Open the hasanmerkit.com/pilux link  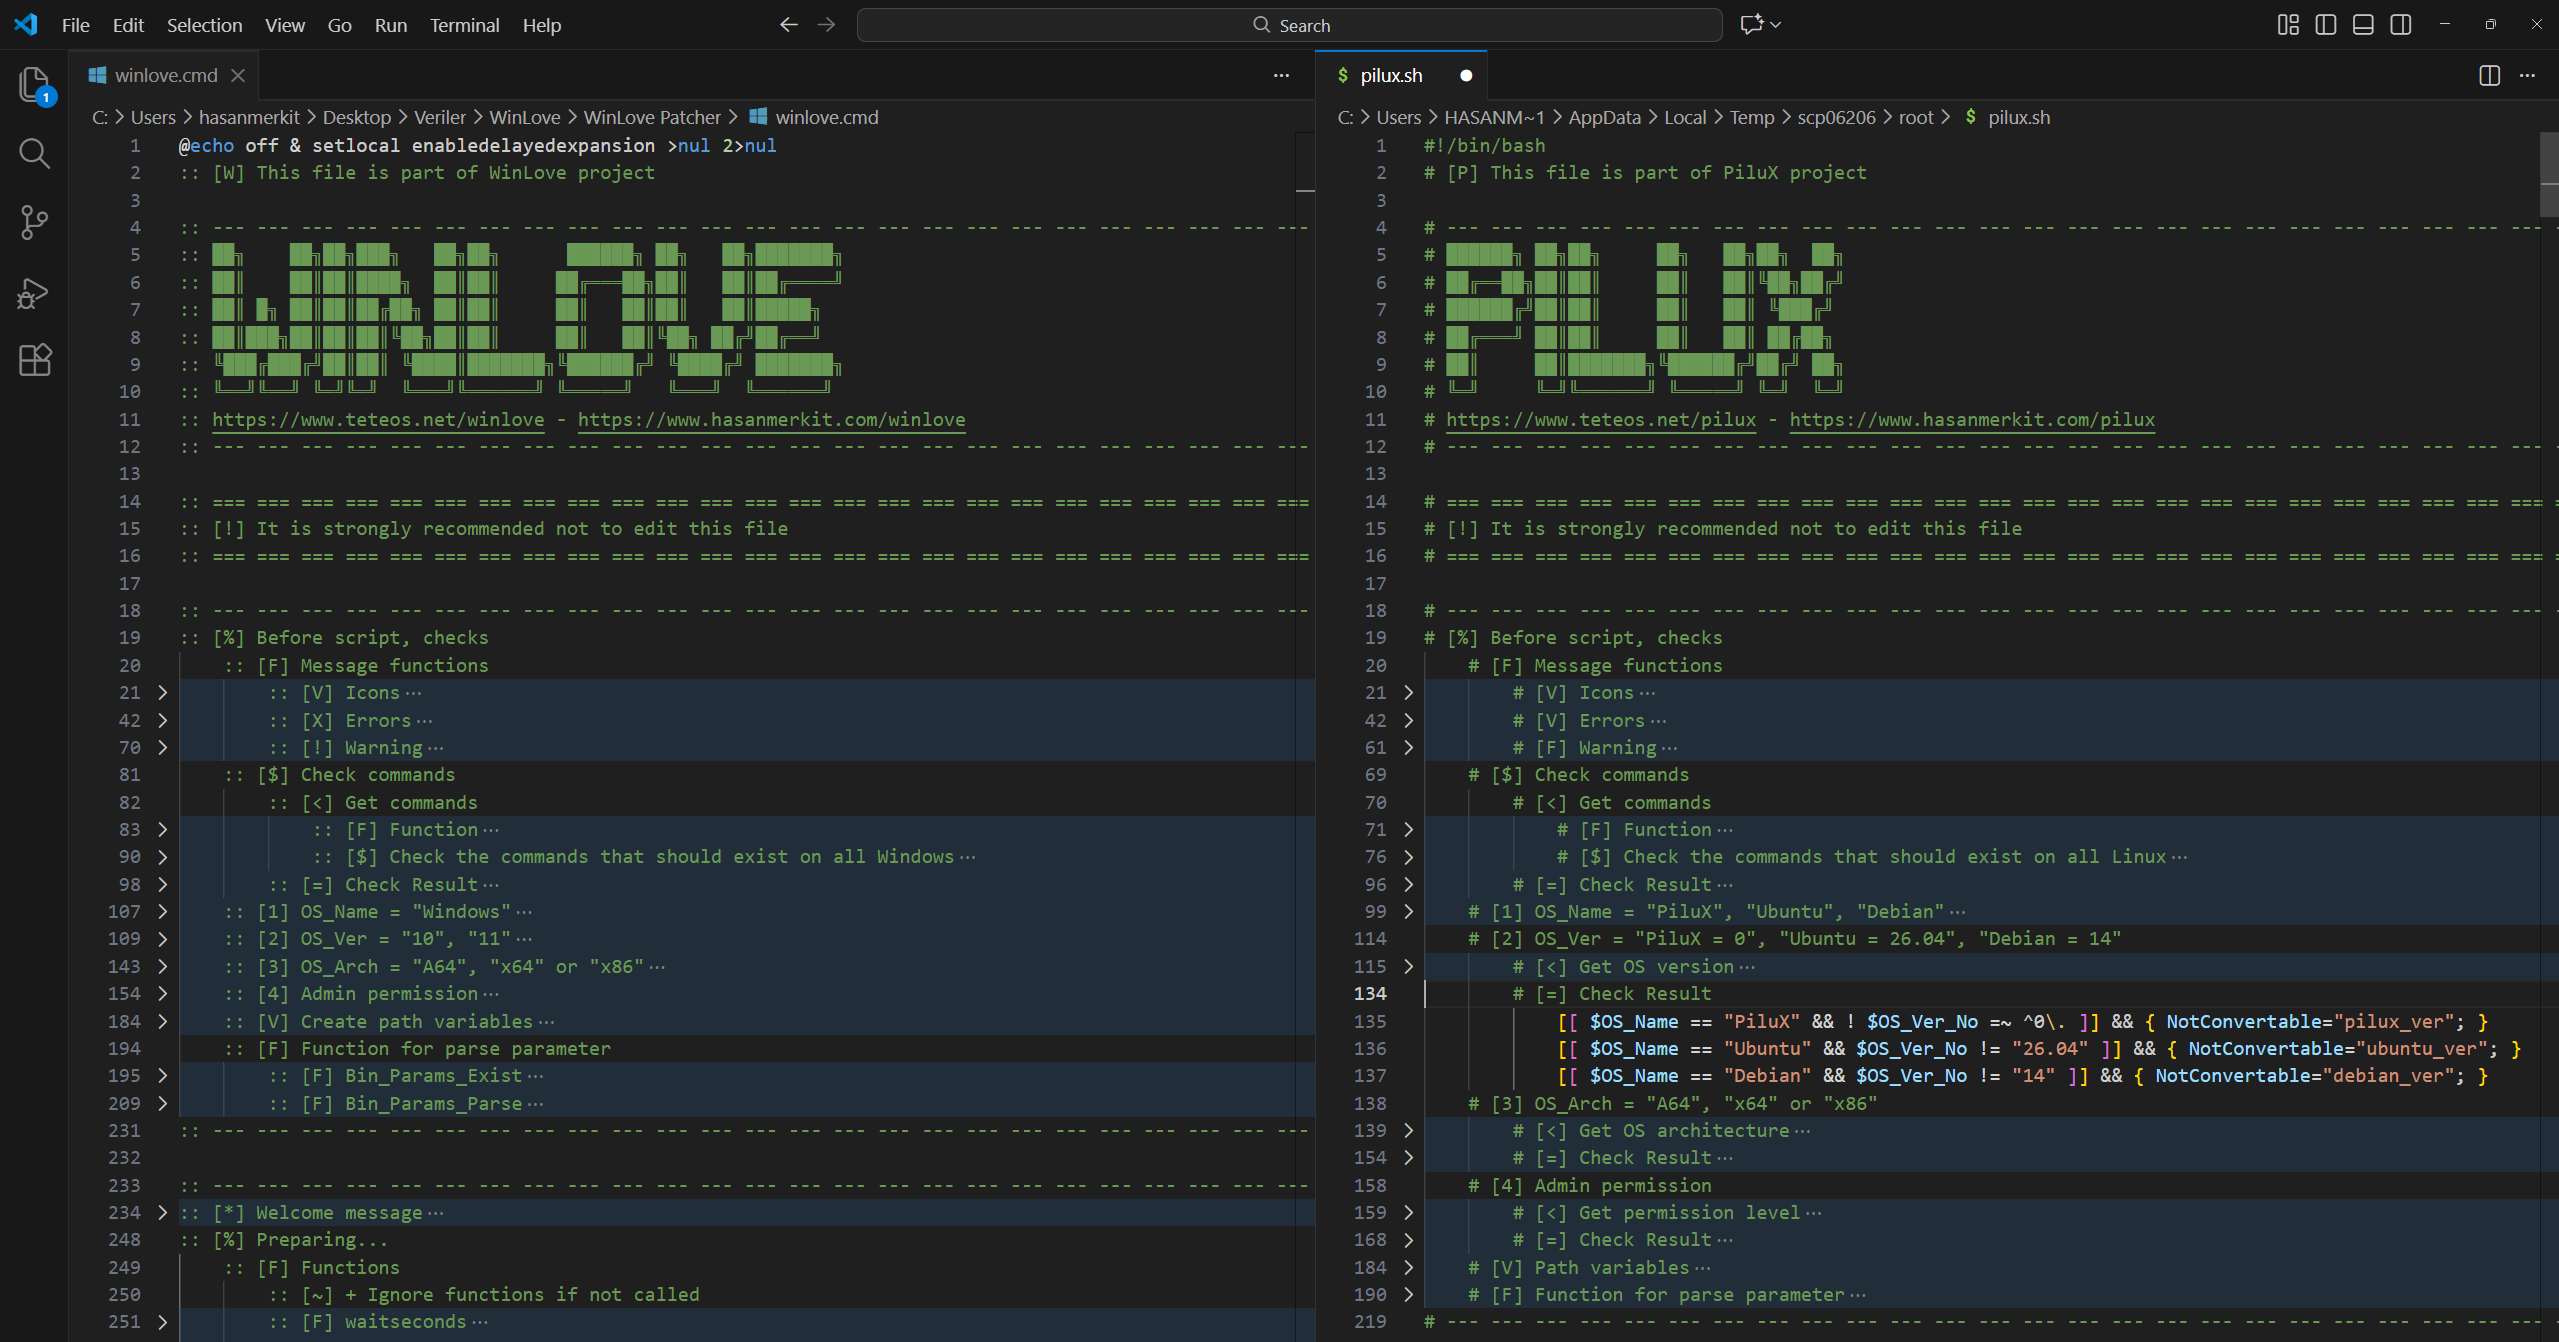click(1972, 420)
